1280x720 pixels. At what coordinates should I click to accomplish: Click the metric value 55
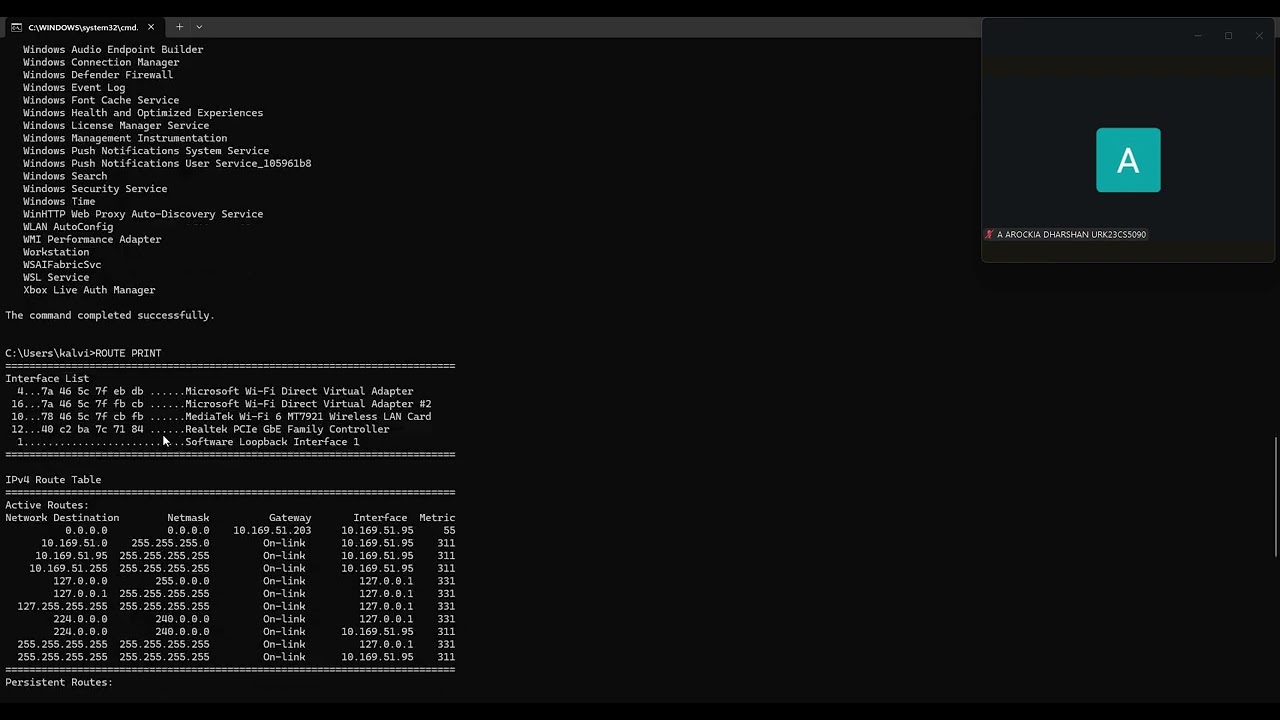(449, 531)
